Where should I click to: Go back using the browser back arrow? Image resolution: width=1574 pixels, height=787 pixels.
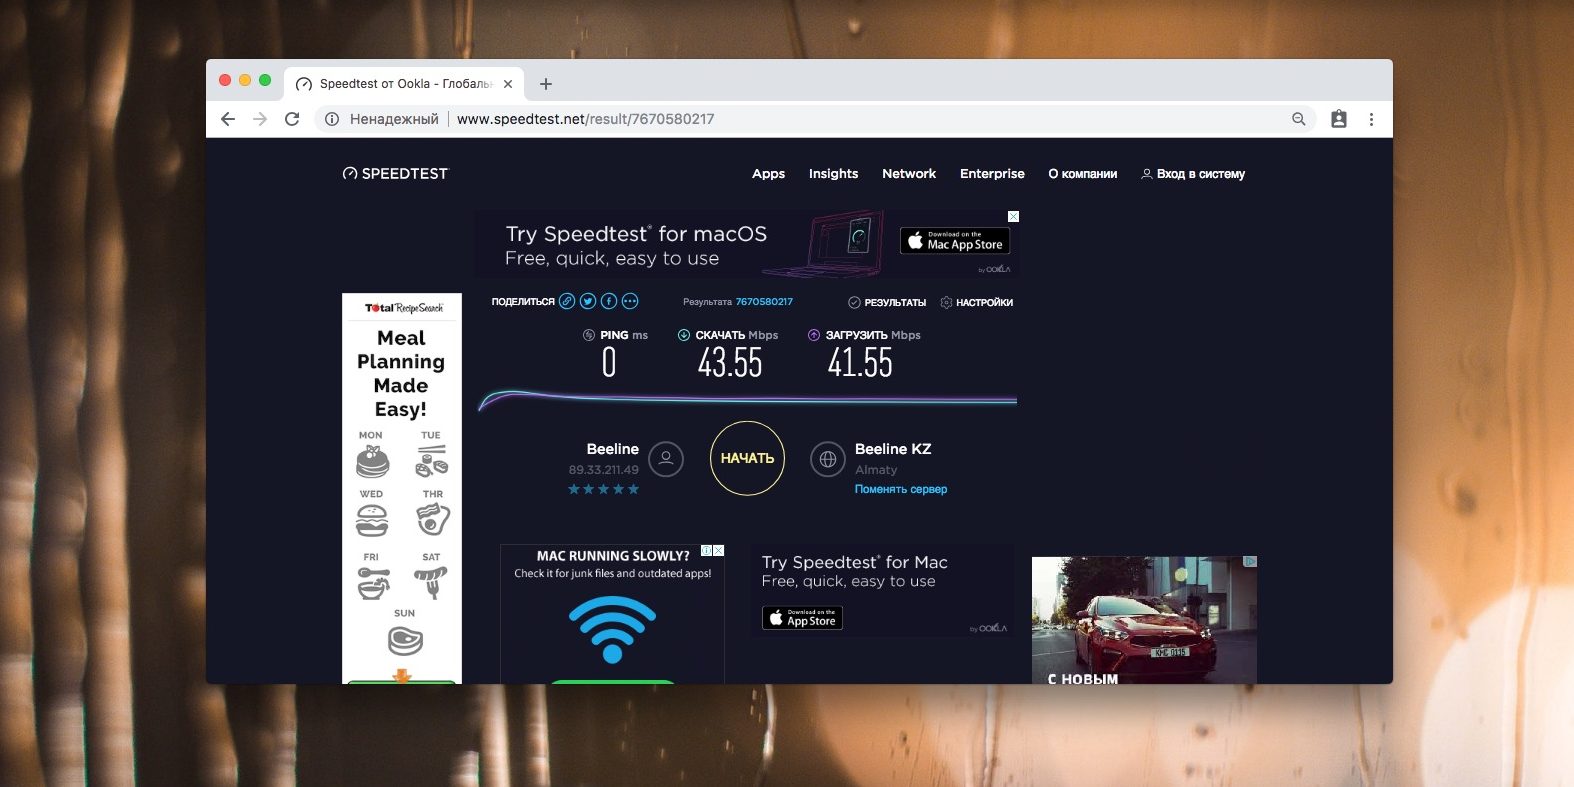(x=228, y=119)
